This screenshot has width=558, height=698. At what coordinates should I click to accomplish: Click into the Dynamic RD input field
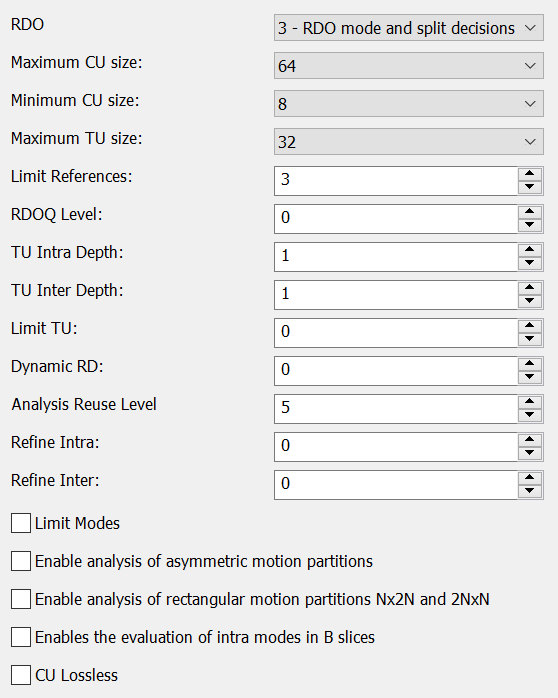[x=396, y=371]
